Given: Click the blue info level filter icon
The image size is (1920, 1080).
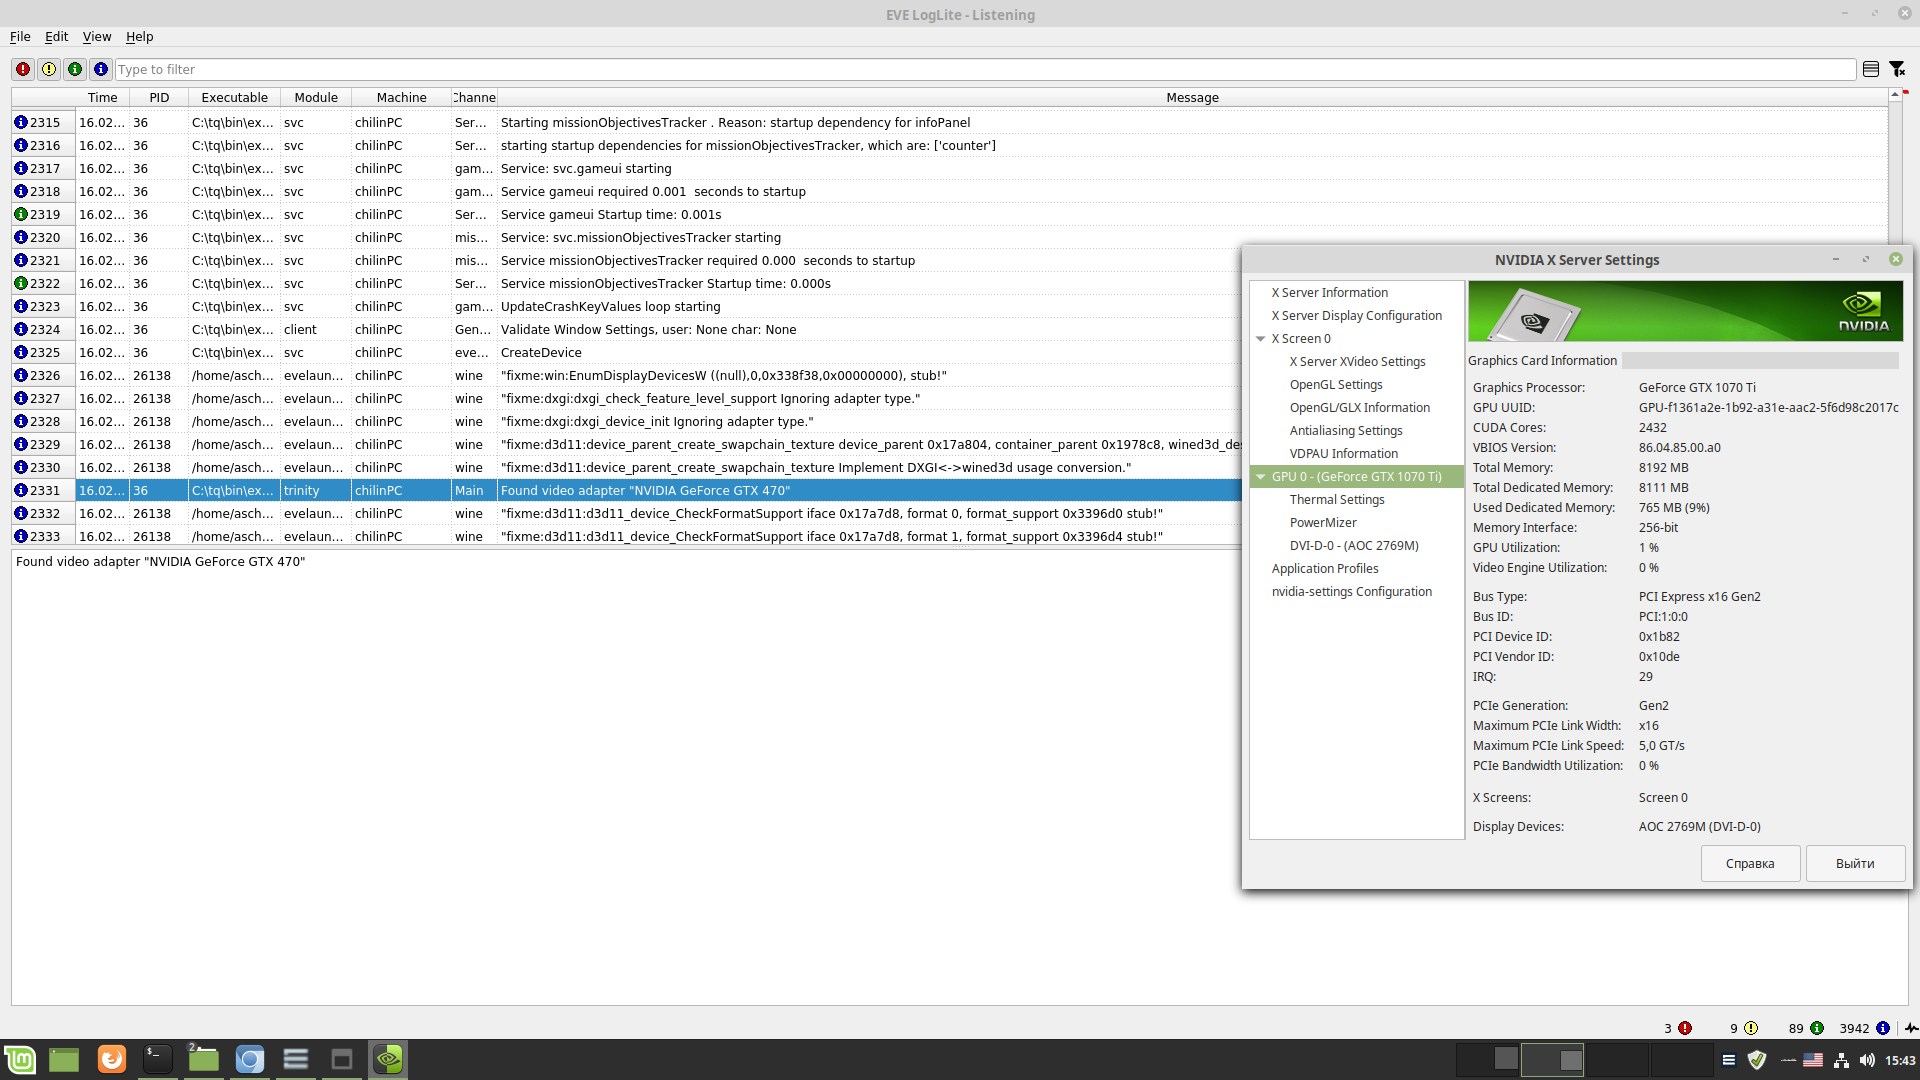Looking at the screenshot, I should click(x=101, y=69).
